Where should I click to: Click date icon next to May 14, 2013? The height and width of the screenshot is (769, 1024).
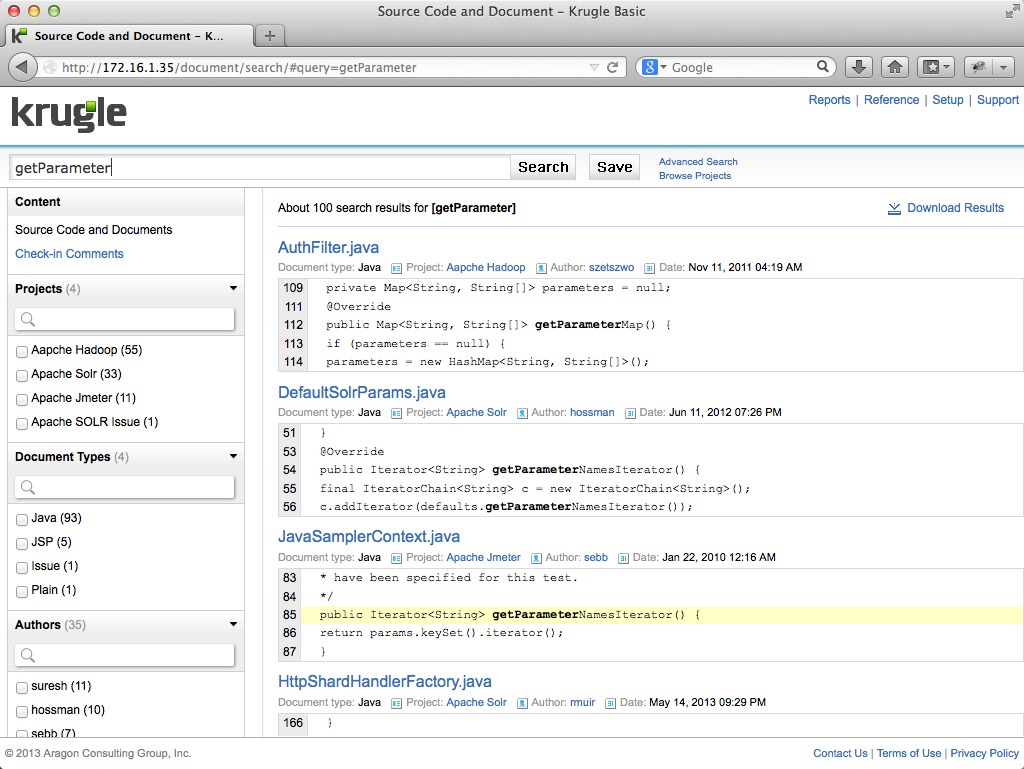(x=610, y=703)
